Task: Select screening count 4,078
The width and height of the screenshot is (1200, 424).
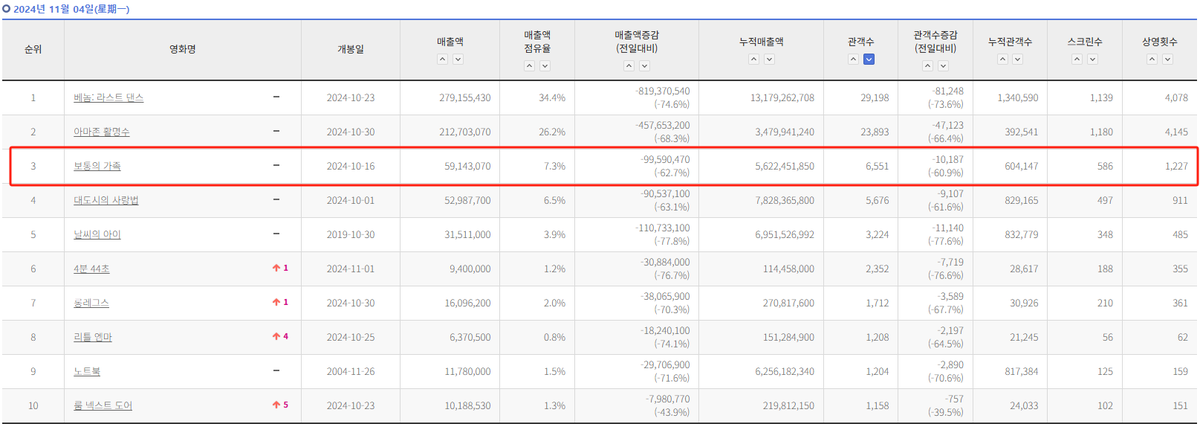Action: point(1175,98)
